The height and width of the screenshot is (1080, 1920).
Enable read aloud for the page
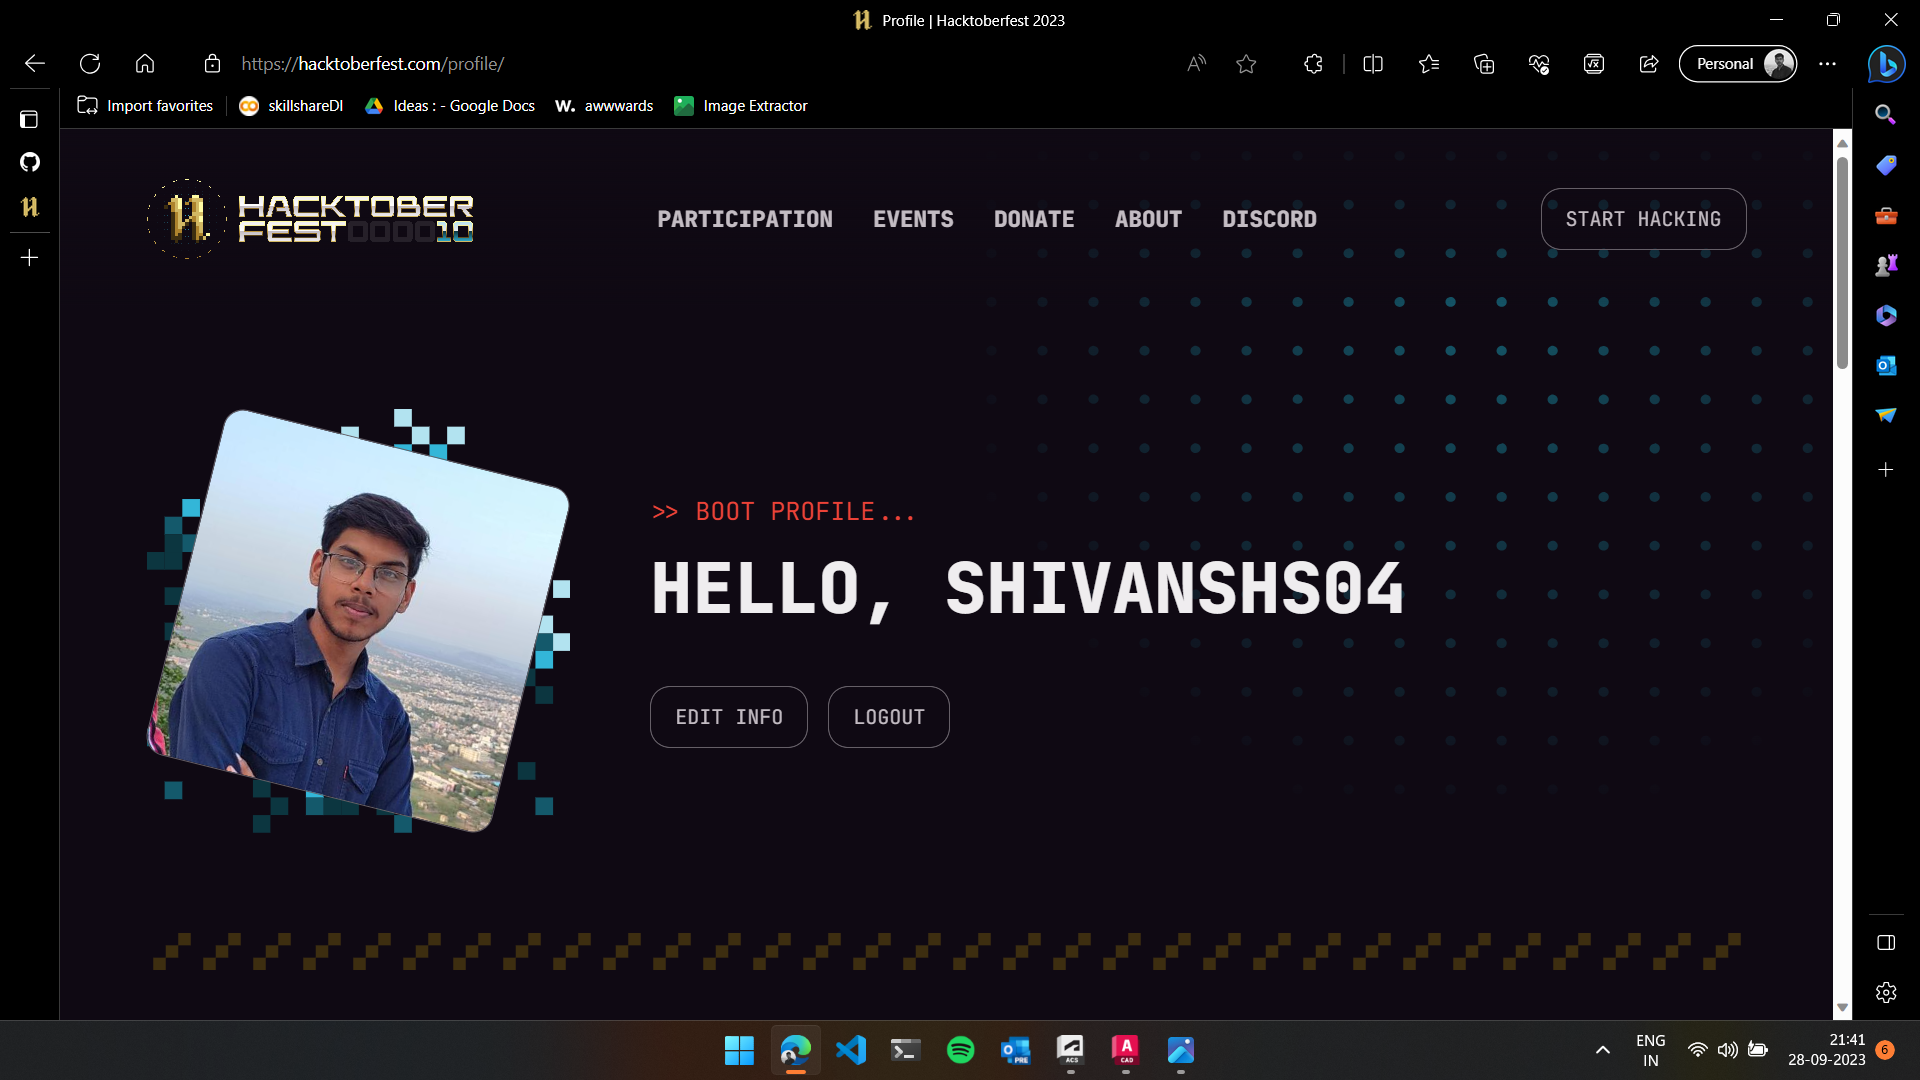(1196, 63)
